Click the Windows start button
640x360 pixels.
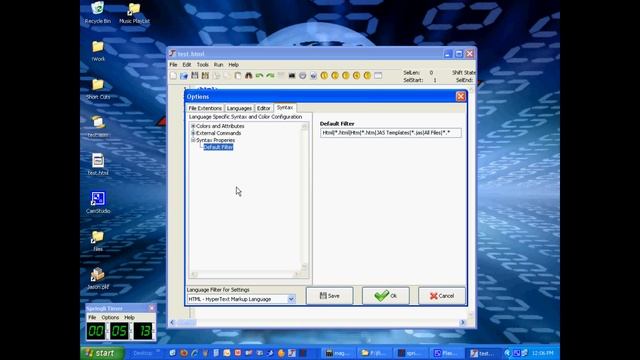102,353
